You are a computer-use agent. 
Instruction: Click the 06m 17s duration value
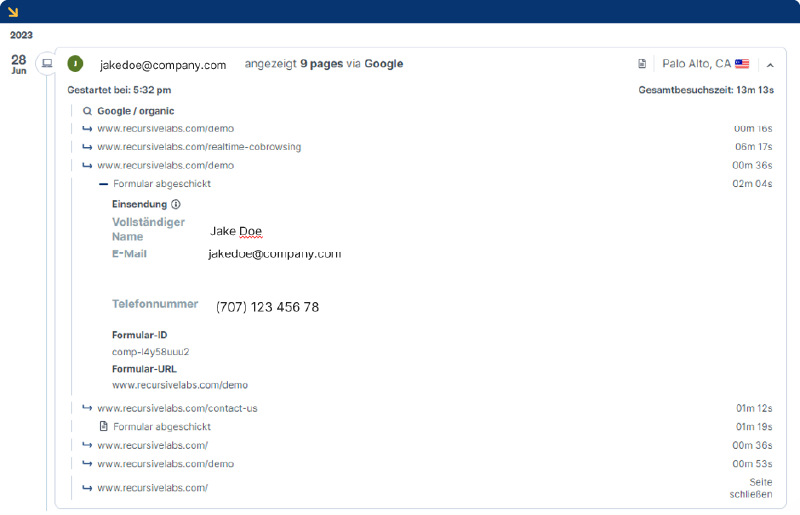754,147
